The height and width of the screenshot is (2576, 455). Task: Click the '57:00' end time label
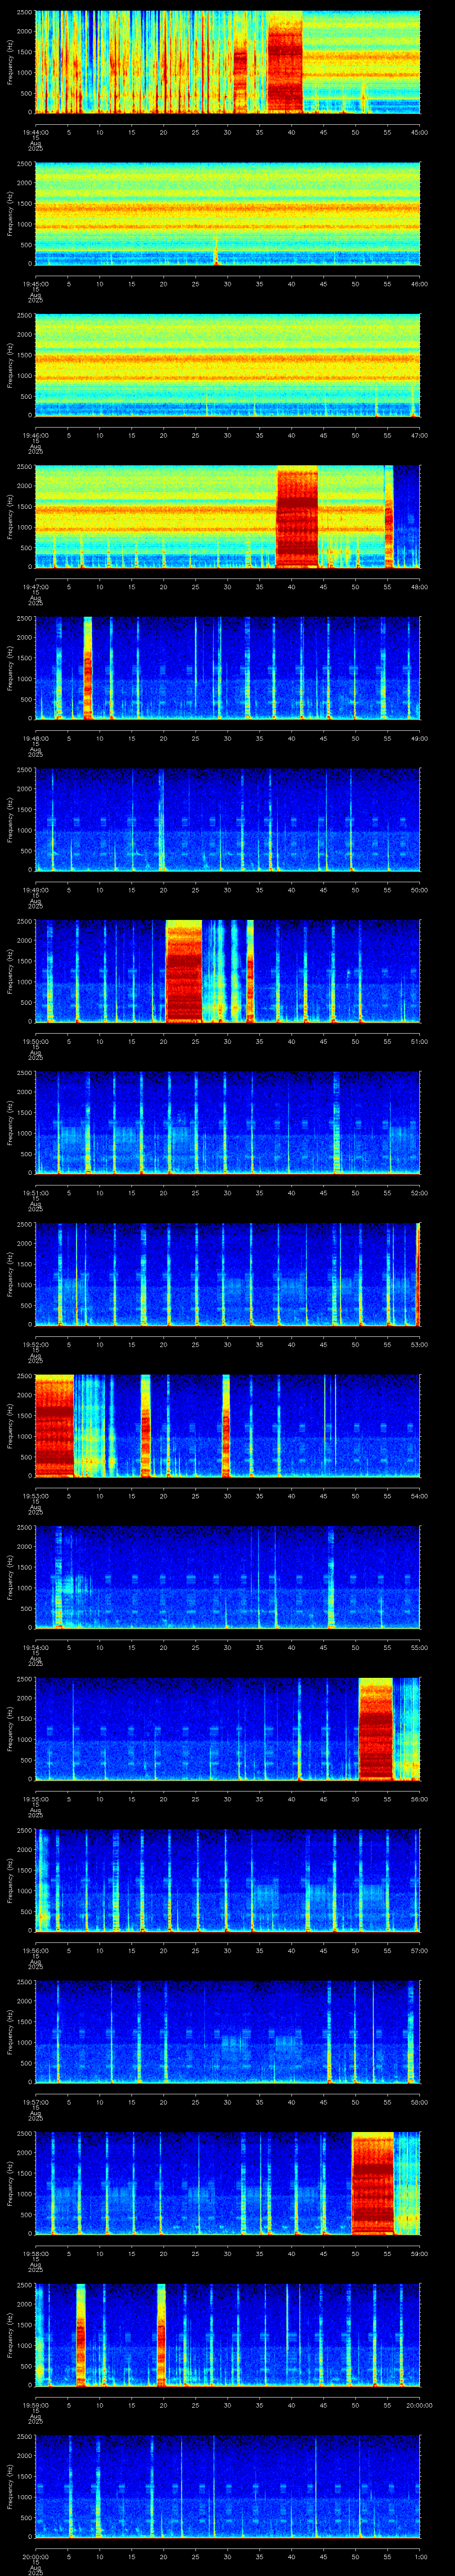tap(419, 1950)
